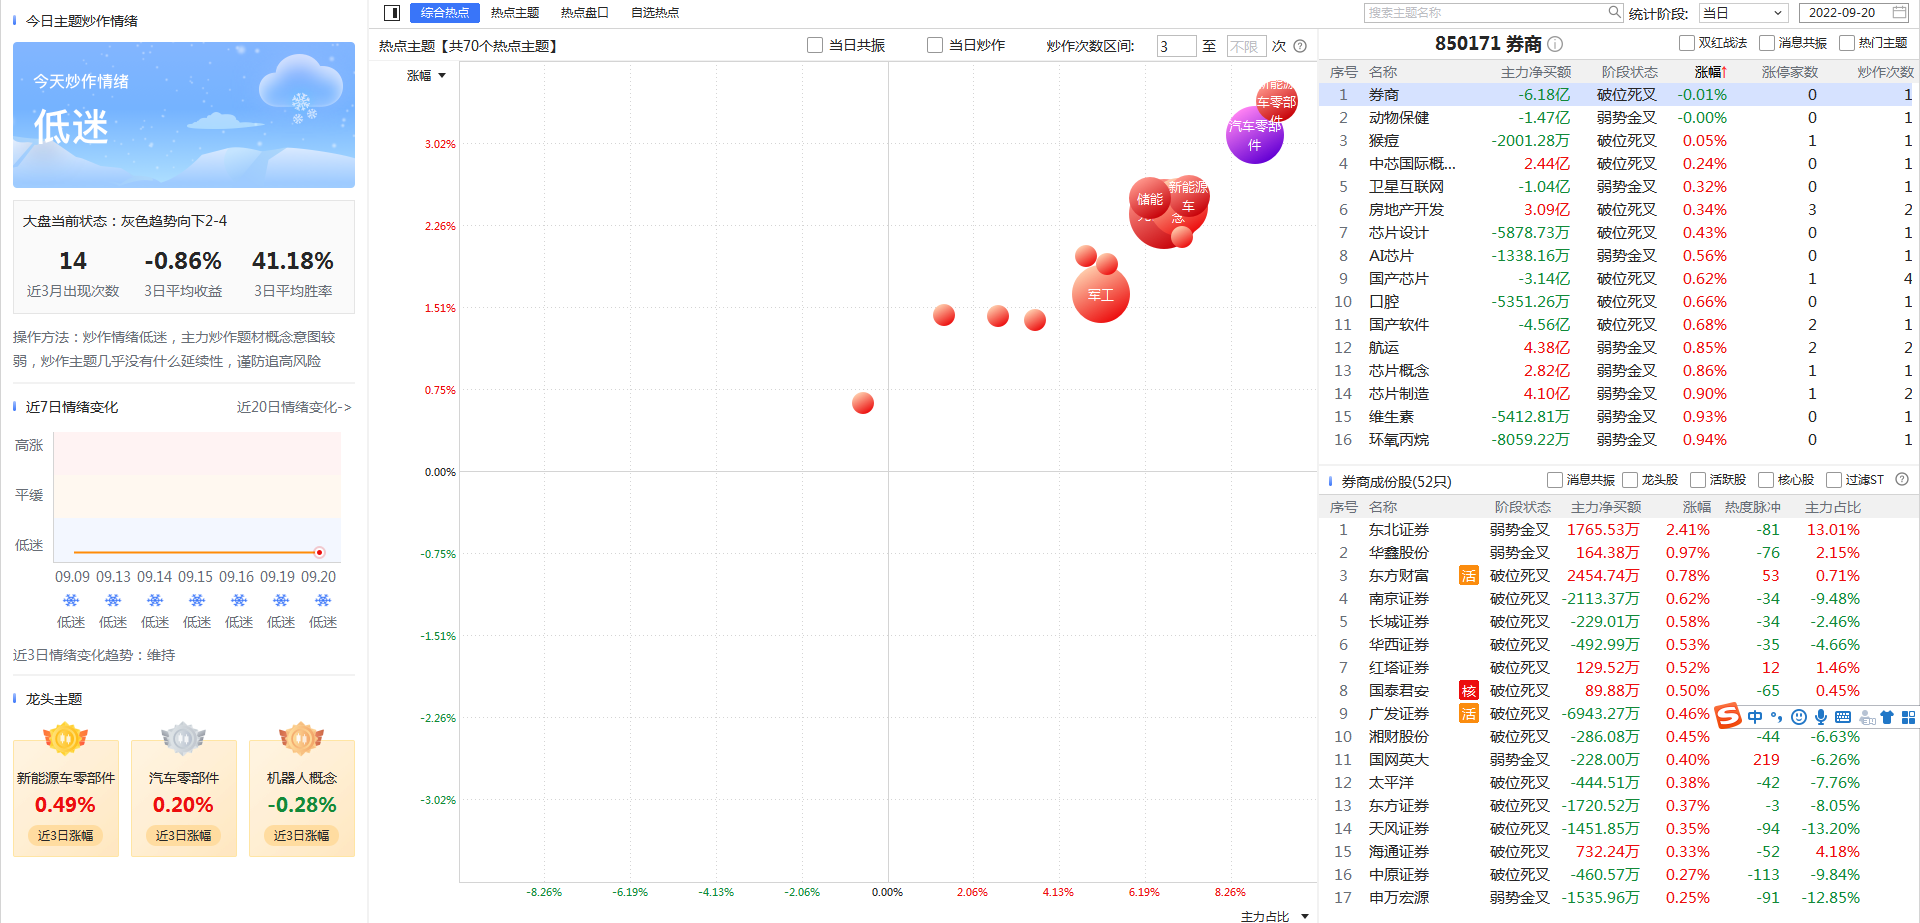Toggle IME punctuation mode icon
This screenshot has height=923, width=1920.
(x=1776, y=716)
